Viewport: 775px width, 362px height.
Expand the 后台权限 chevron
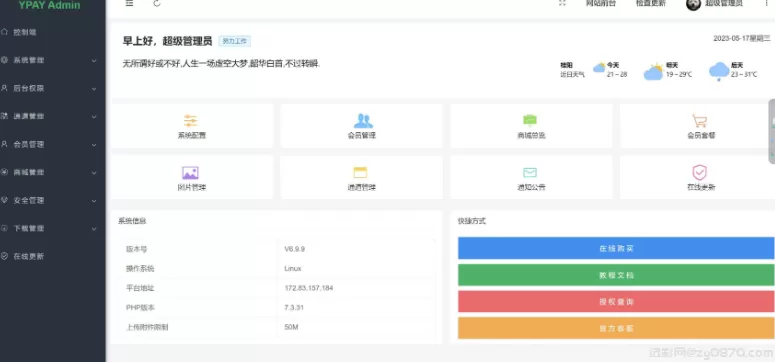94,89
